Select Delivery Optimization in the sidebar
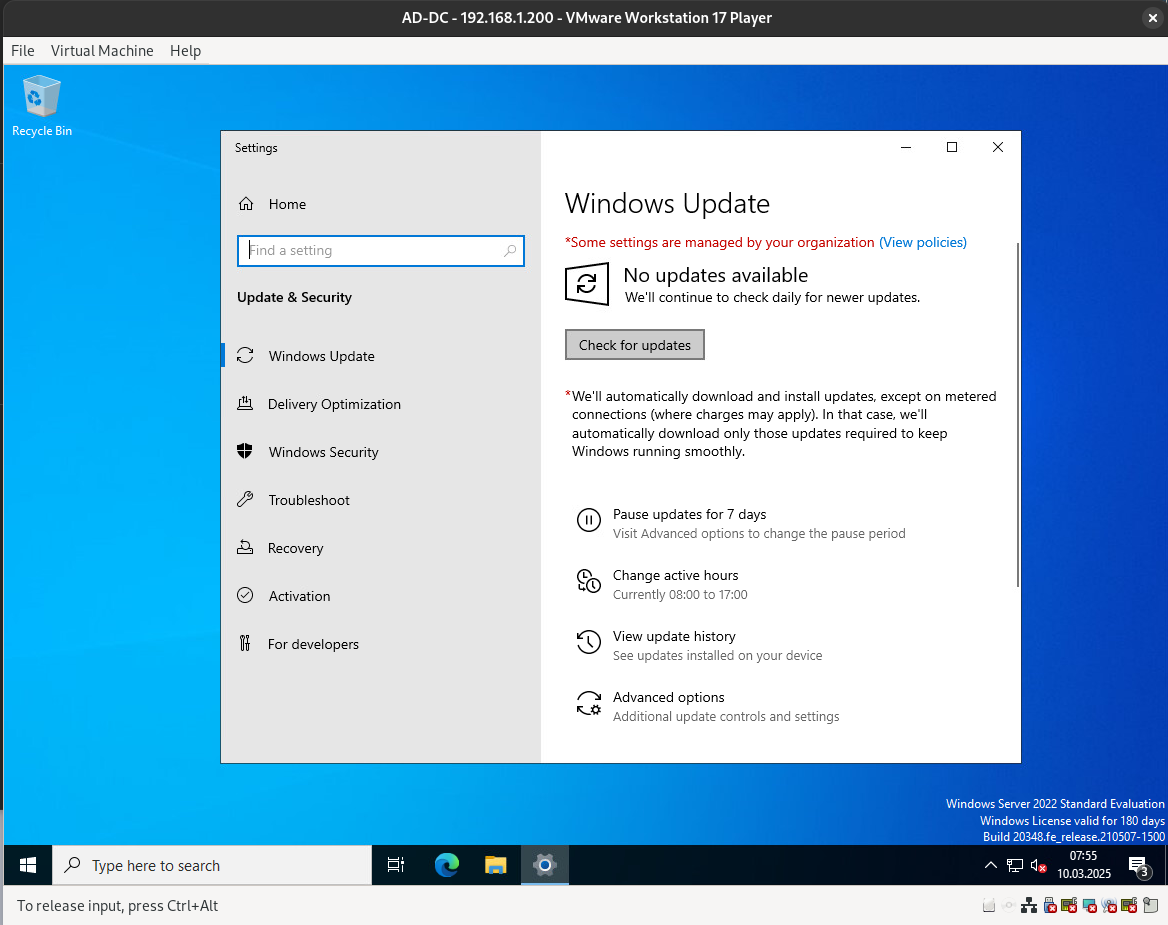The image size is (1168, 925). (334, 404)
